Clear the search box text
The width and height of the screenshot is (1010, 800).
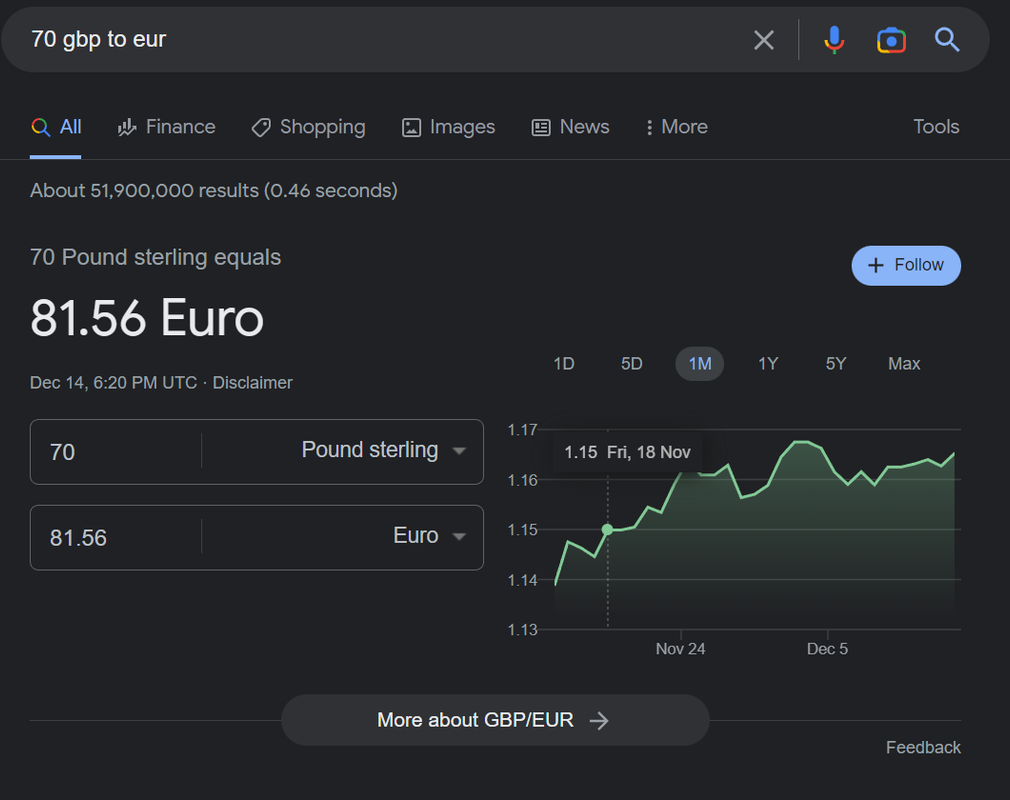click(764, 40)
